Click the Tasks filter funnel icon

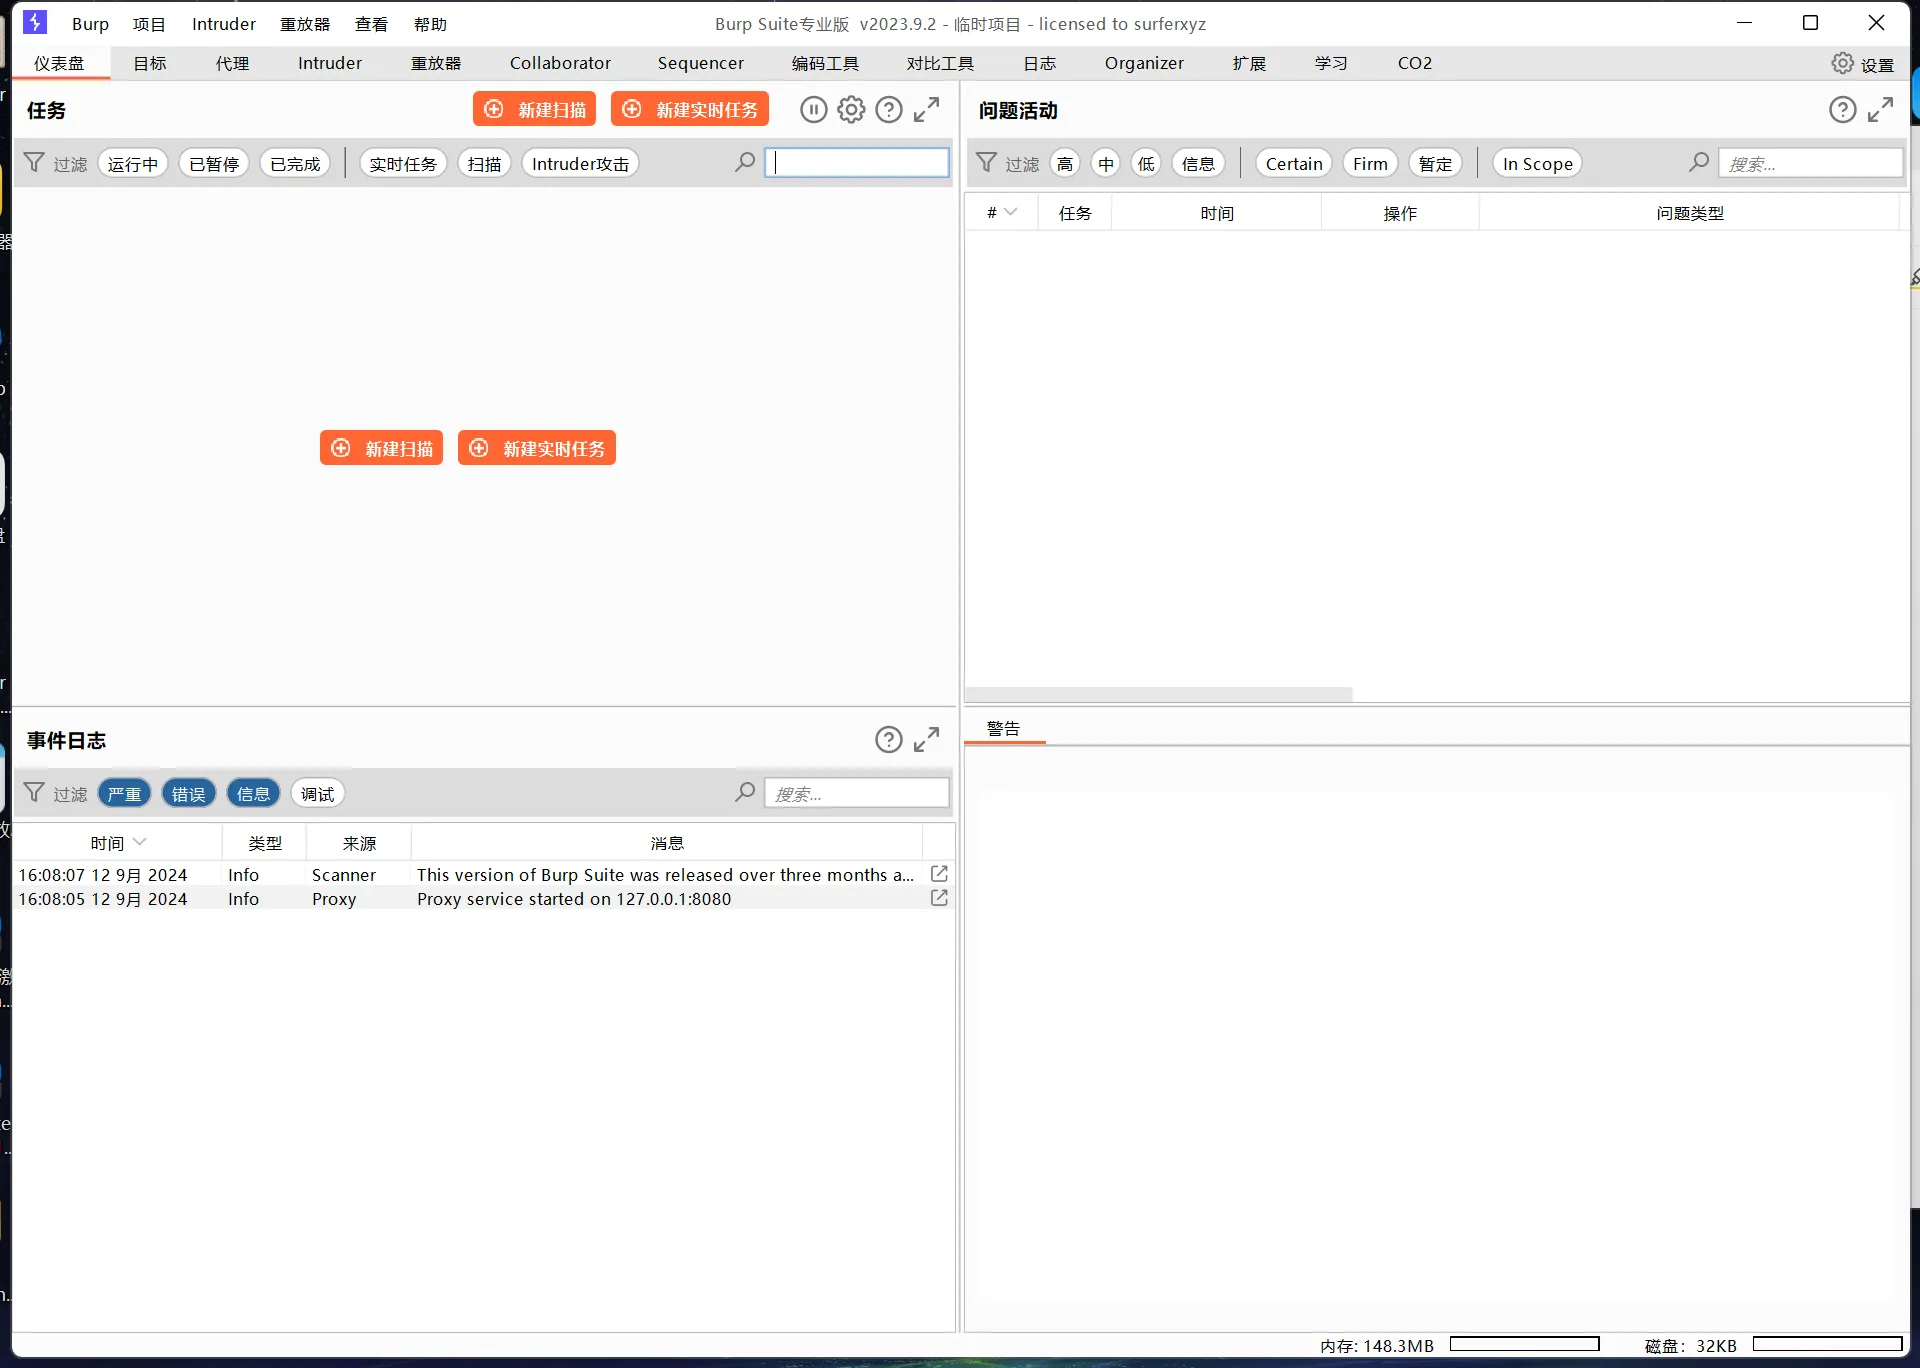[x=34, y=163]
